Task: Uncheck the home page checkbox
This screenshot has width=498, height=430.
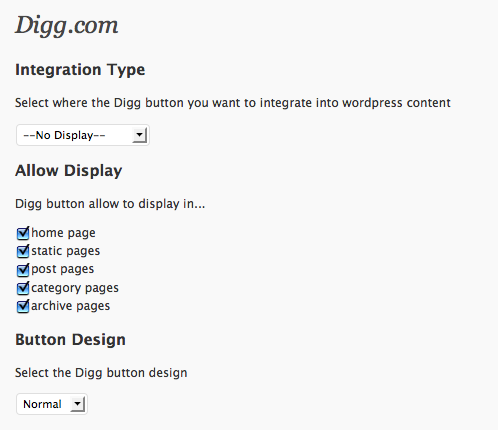Action: click(23, 233)
